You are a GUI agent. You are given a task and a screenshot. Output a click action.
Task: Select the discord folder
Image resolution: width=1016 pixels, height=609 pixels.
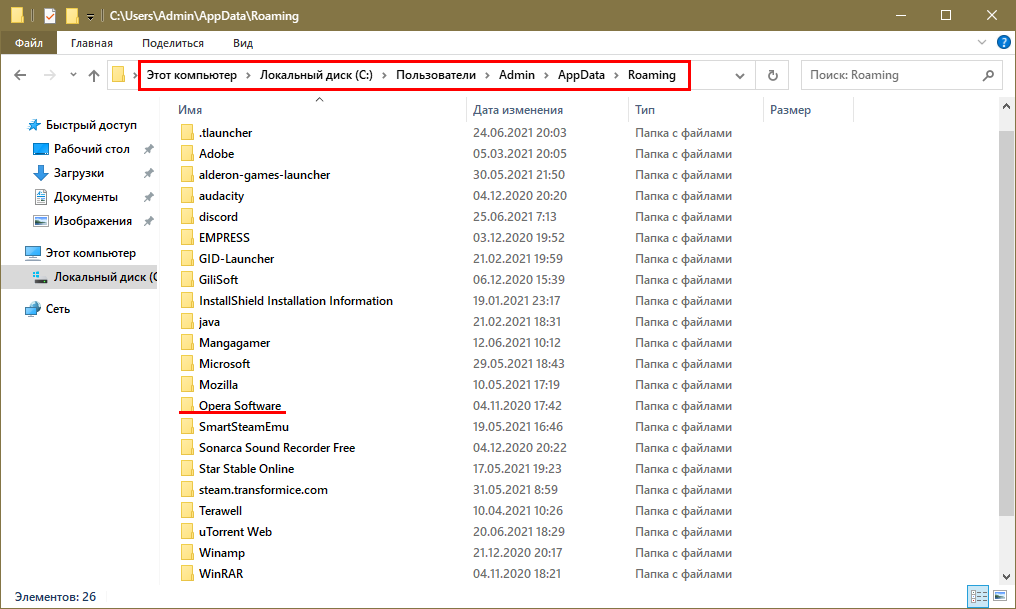pyautogui.click(x=218, y=217)
